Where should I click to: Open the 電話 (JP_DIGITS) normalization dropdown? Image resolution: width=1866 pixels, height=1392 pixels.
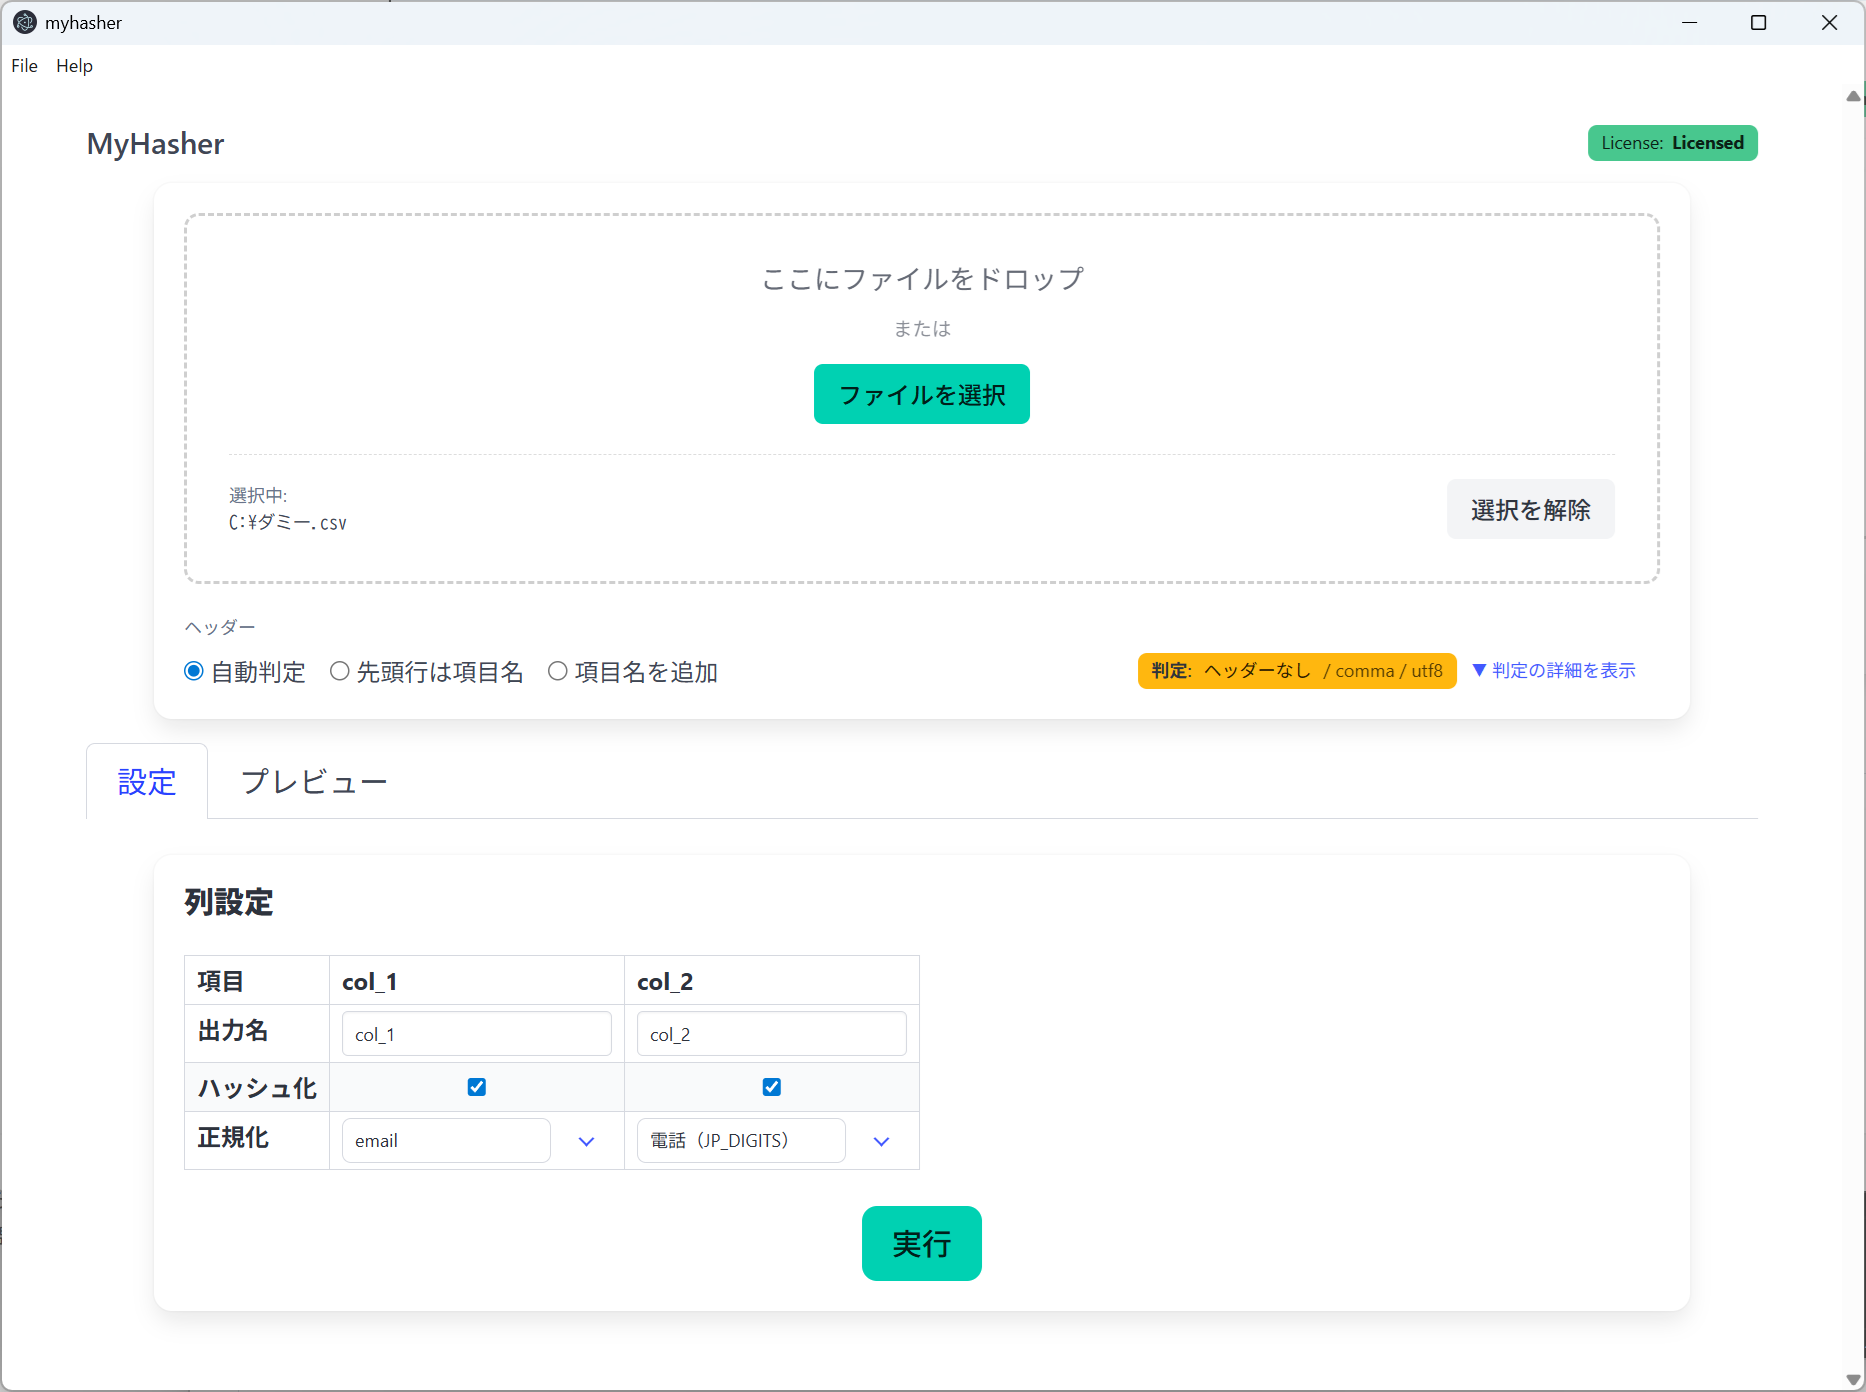tap(765, 1141)
